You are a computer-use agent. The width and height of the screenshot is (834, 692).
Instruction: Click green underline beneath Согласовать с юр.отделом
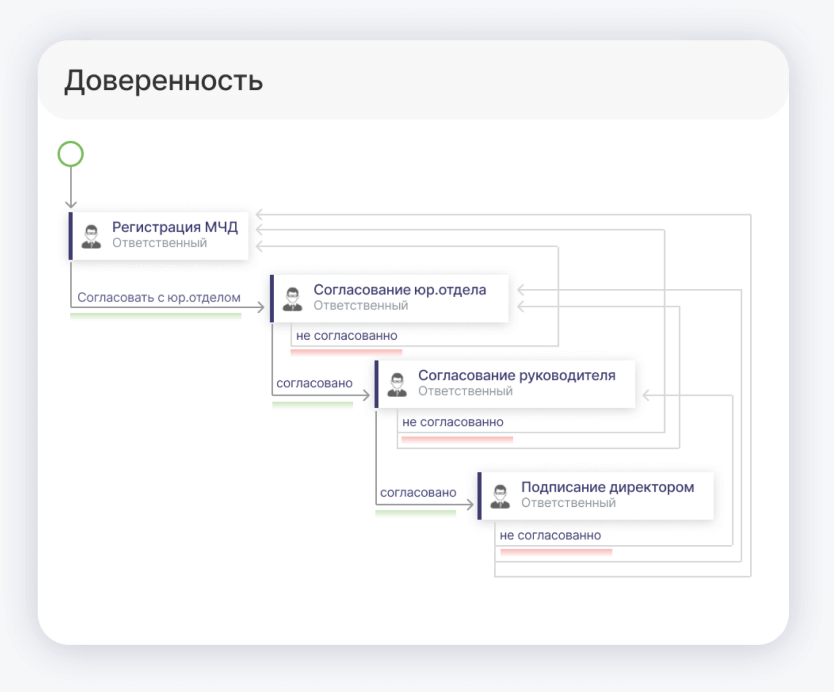click(x=155, y=315)
